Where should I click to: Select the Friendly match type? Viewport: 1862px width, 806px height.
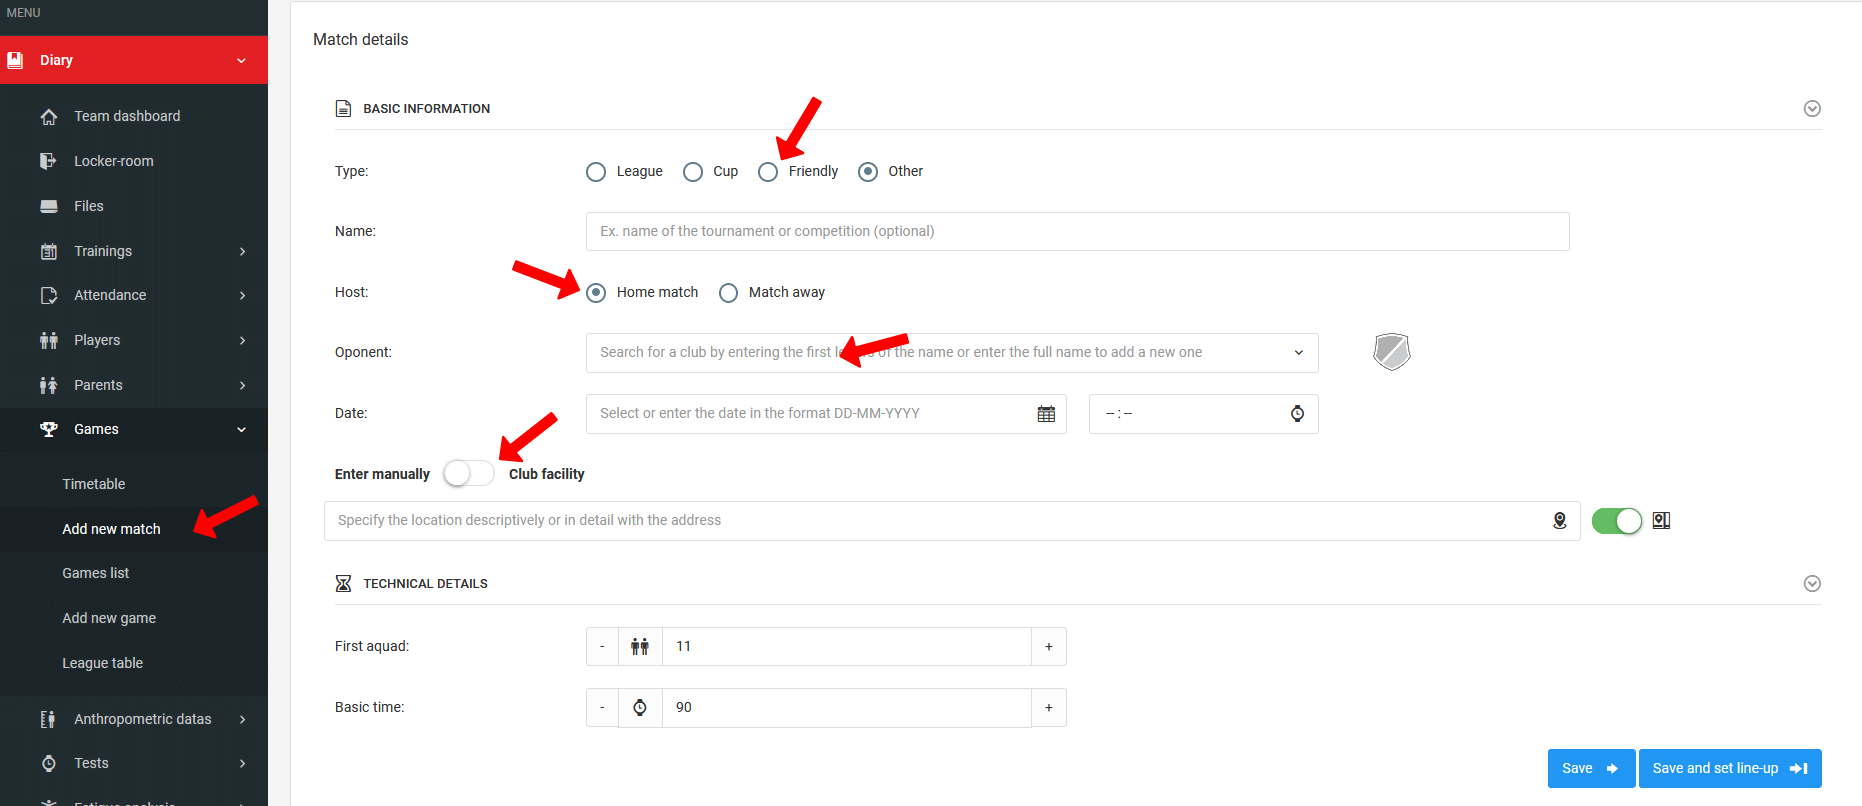768,172
